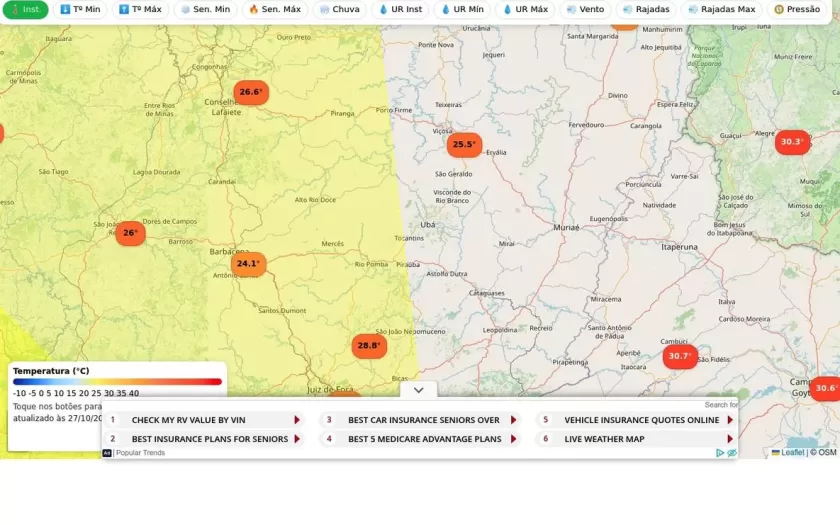Click the AdChoices icon on banner
Image resolution: width=840 pixels, height=525 pixels.
click(x=720, y=453)
